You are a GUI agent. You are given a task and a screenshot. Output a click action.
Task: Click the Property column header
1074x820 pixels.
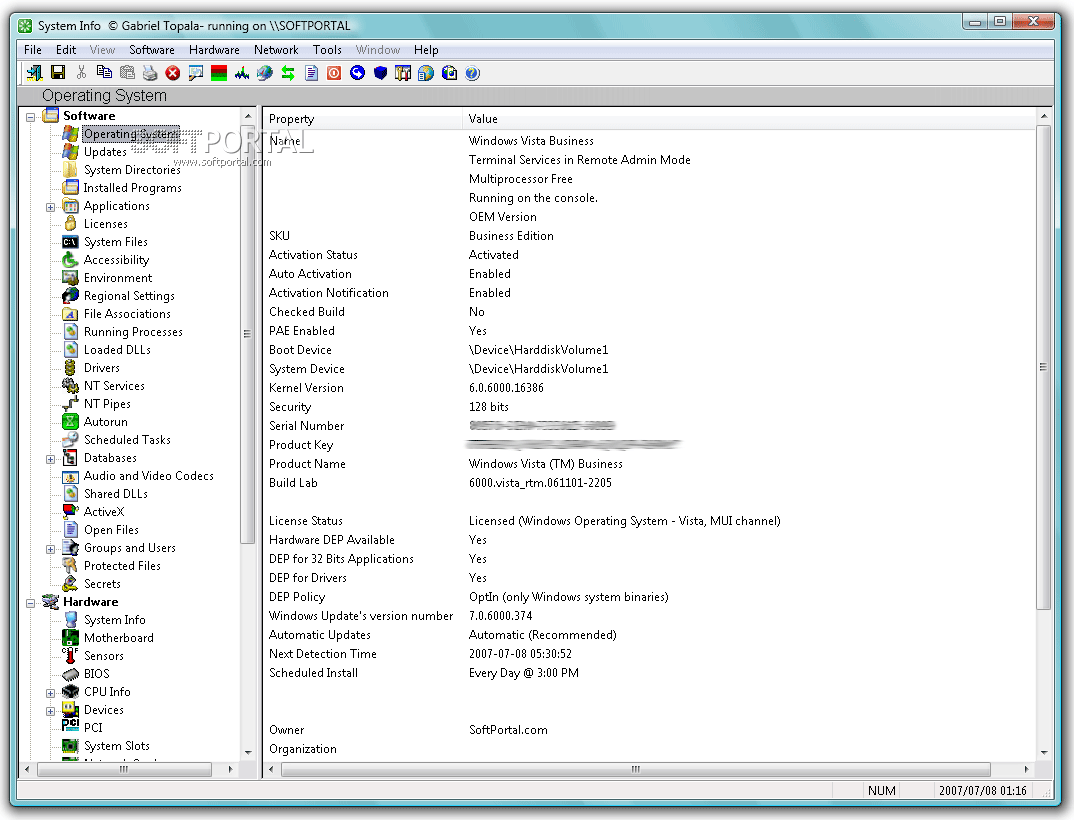tap(363, 119)
